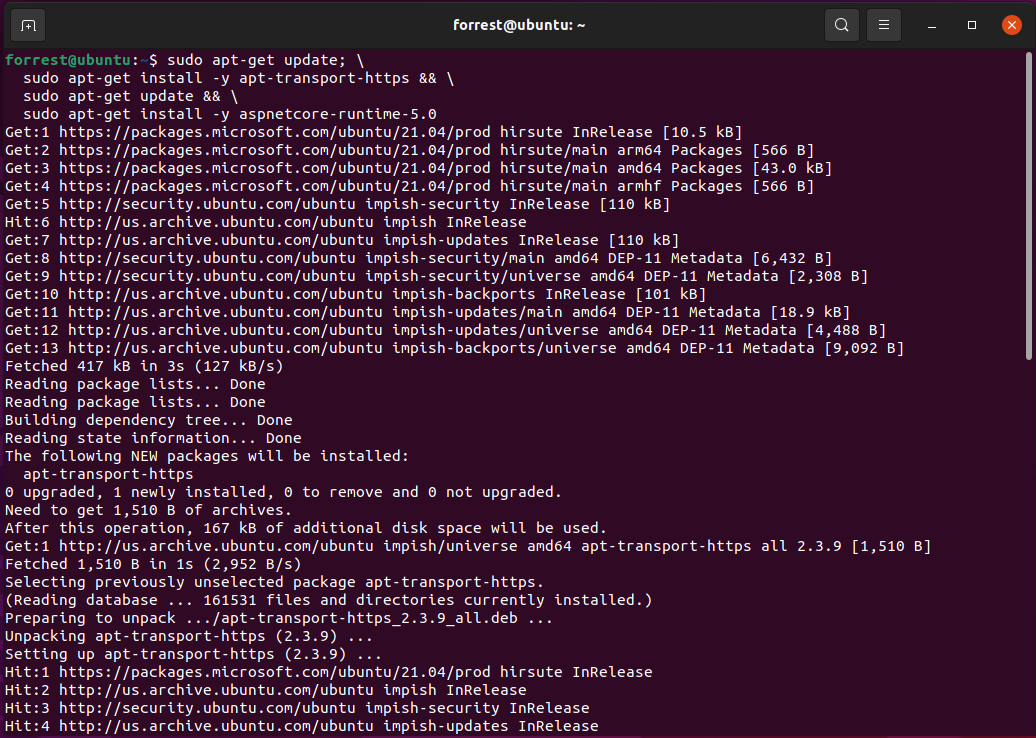Click 'Building dependency tree... Done' line
The image size is (1036, 738).
tap(149, 420)
